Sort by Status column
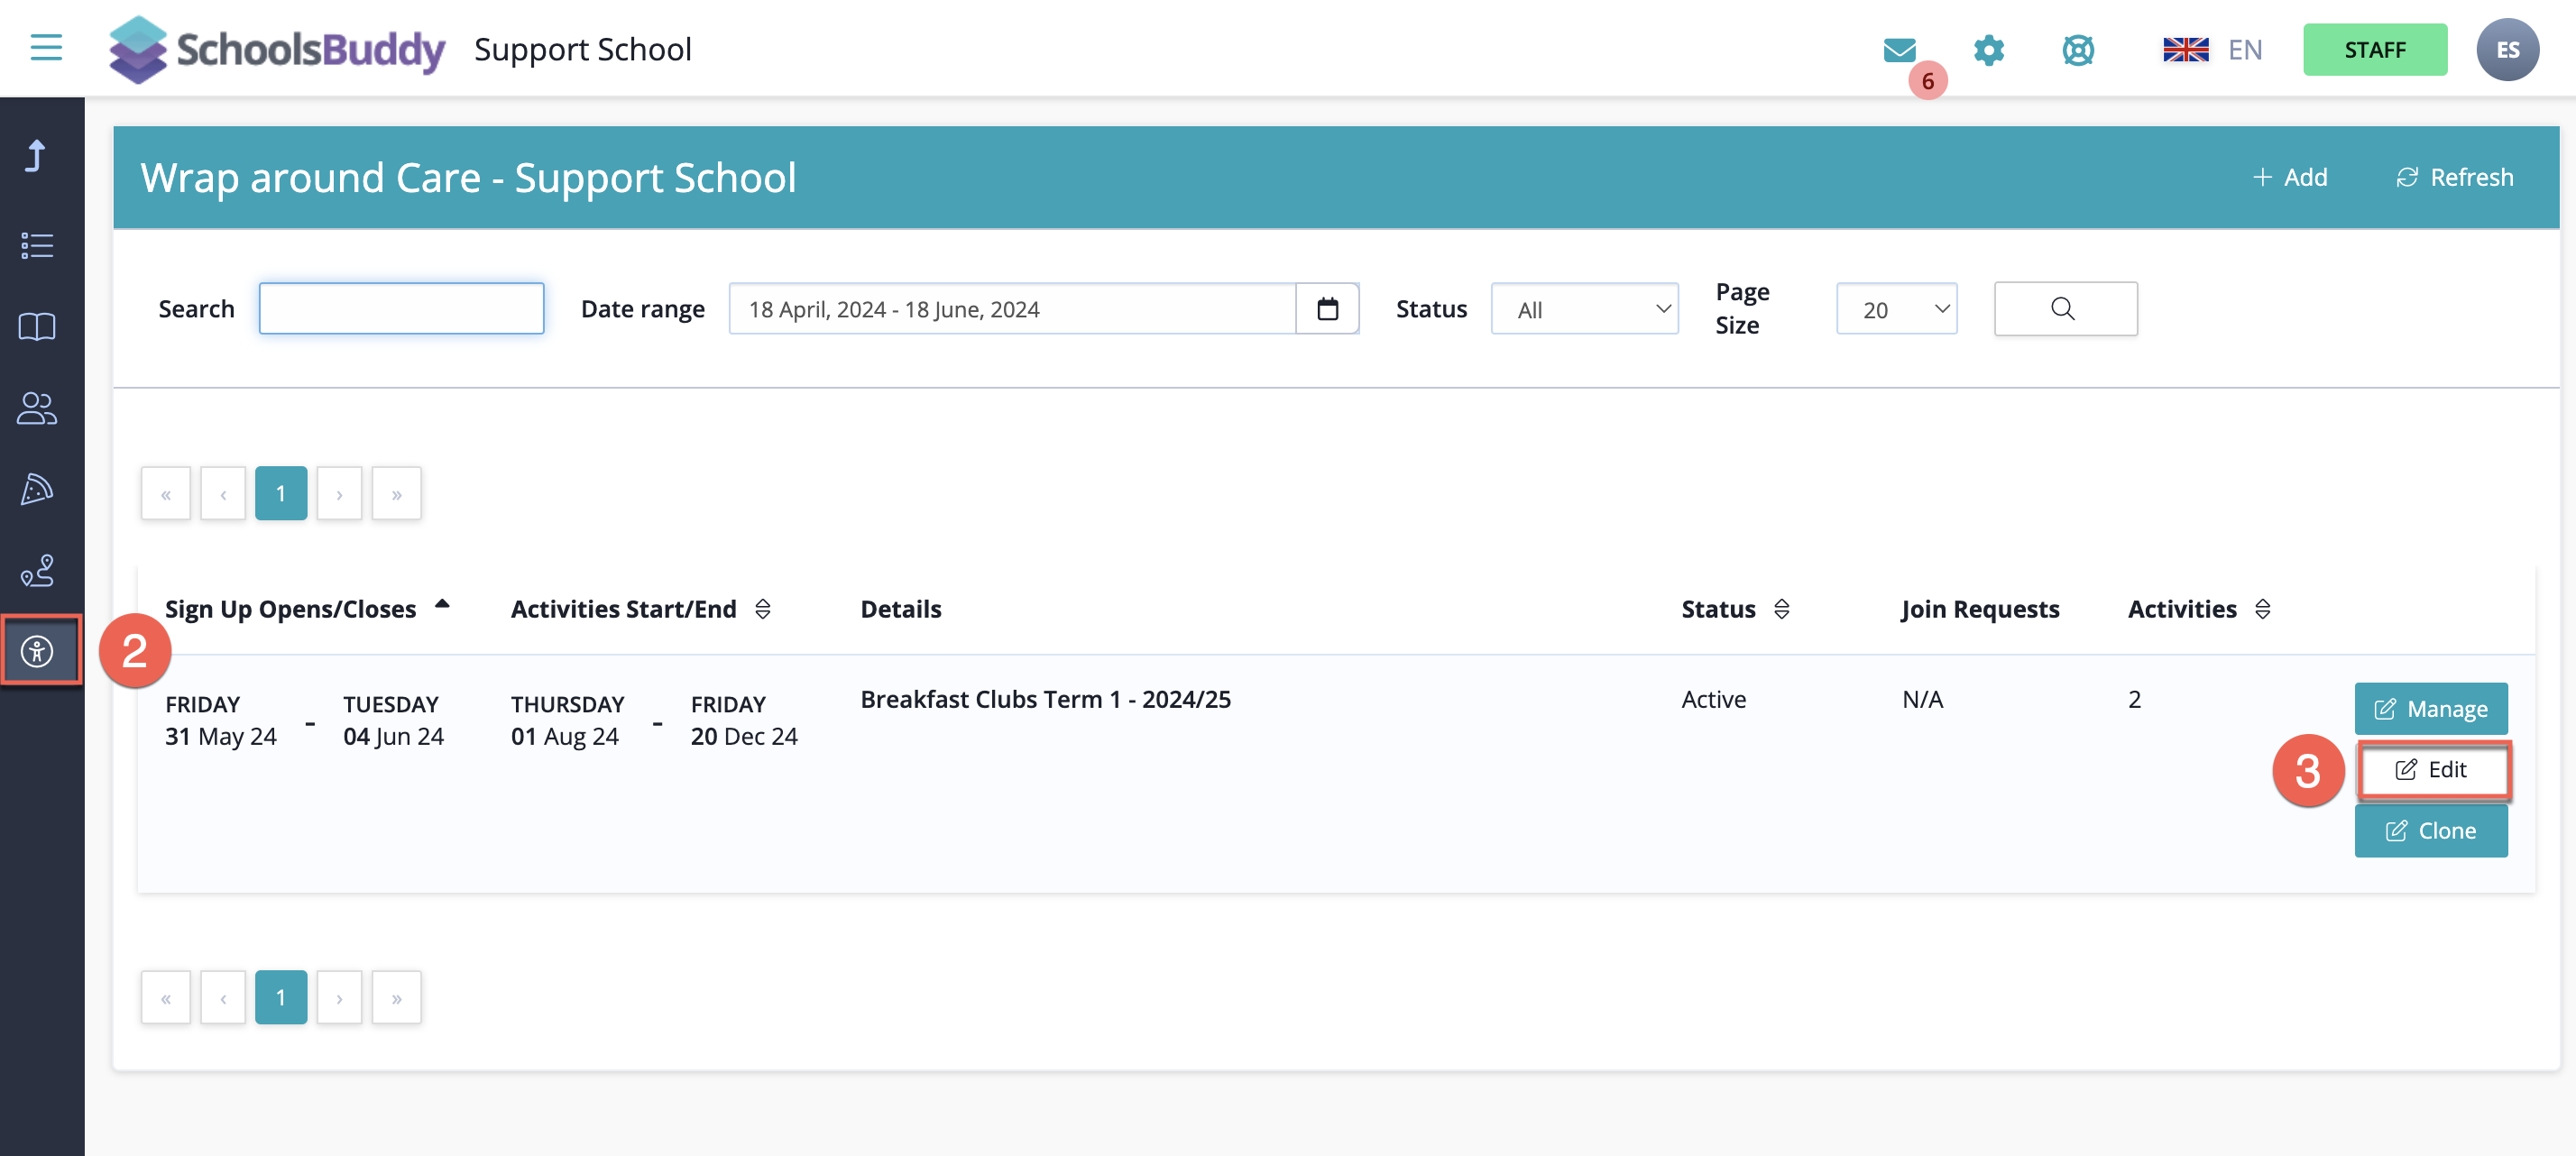 pos(1781,609)
